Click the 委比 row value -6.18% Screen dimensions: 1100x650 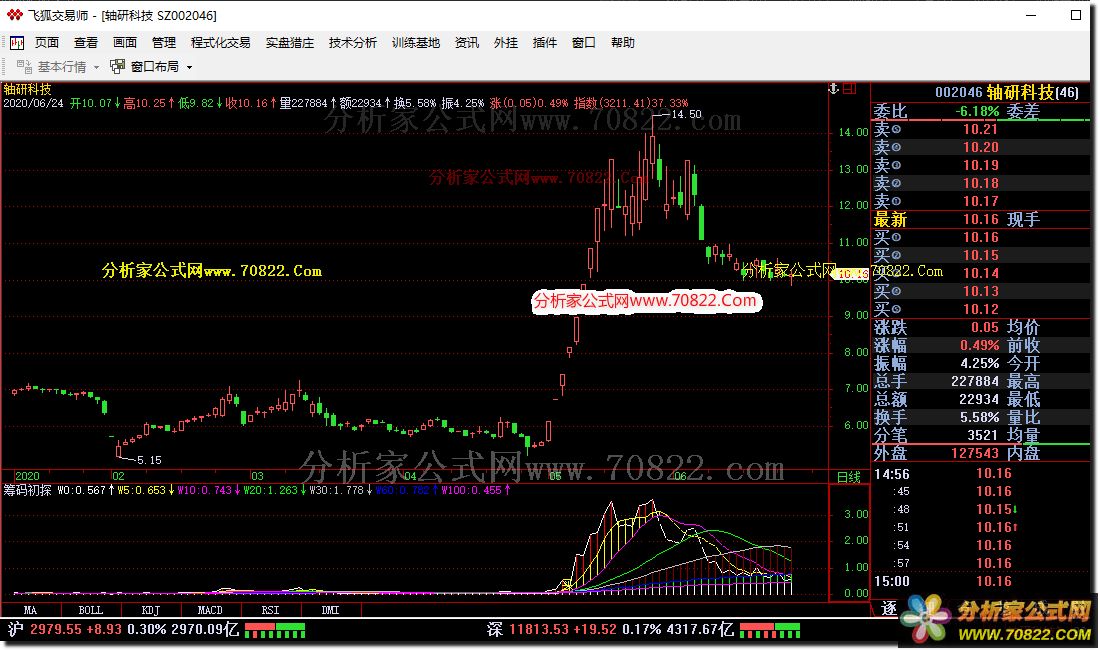[977, 111]
